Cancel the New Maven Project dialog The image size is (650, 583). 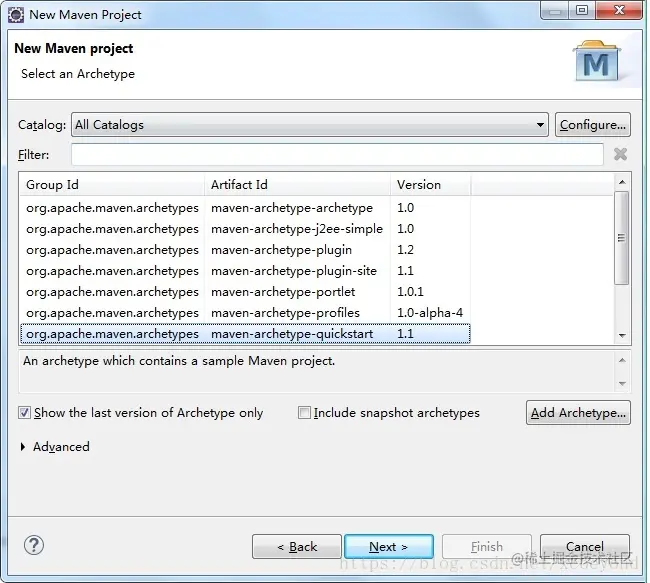585,547
